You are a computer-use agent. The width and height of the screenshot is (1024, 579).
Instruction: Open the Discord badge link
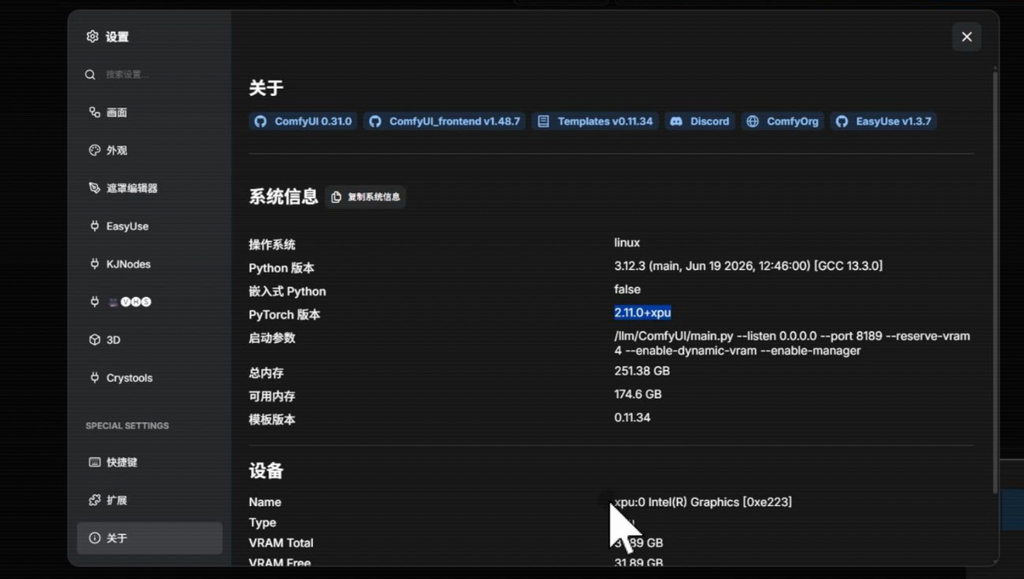pyautogui.click(x=699, y=121)
